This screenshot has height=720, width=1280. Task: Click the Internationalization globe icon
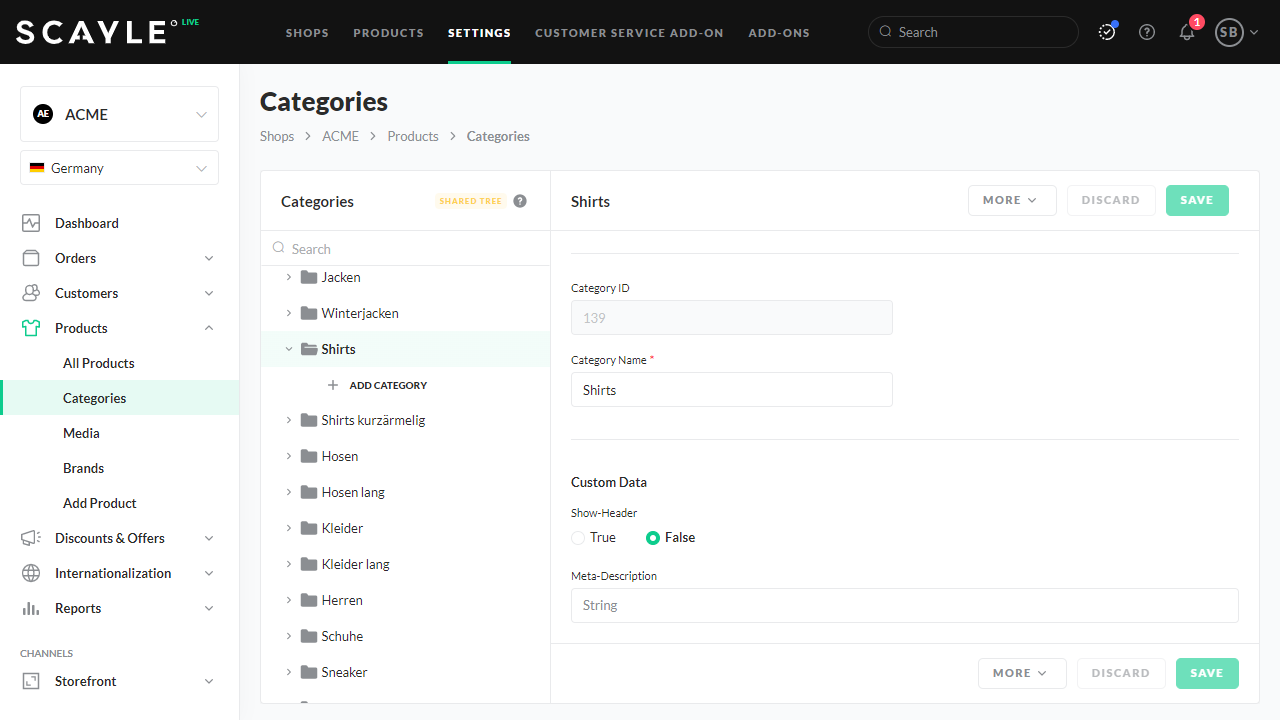[31, 573]
